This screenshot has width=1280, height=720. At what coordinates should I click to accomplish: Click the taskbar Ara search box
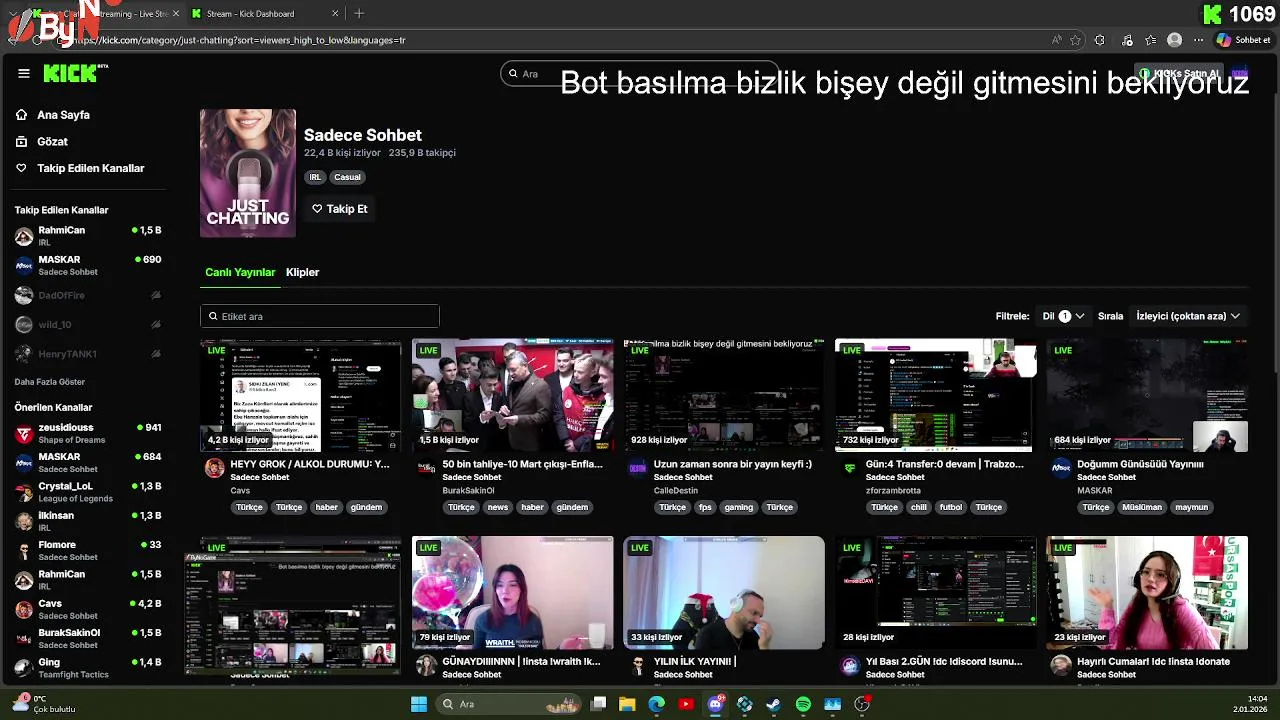coord(507,704)
